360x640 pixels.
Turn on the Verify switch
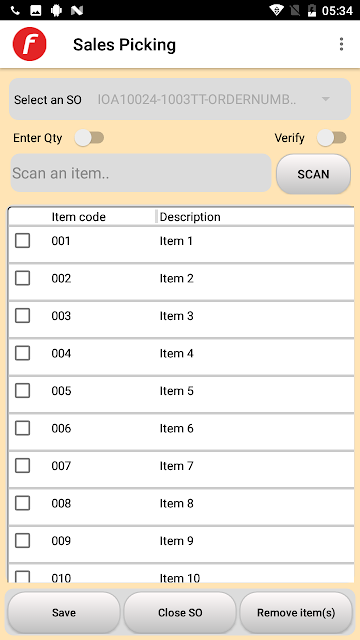point(331,138)
